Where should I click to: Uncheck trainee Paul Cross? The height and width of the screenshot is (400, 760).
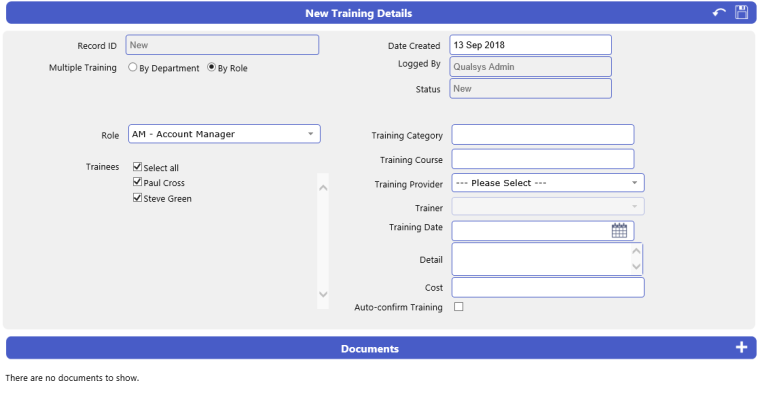pyautogui.click(x=137, y=182)
